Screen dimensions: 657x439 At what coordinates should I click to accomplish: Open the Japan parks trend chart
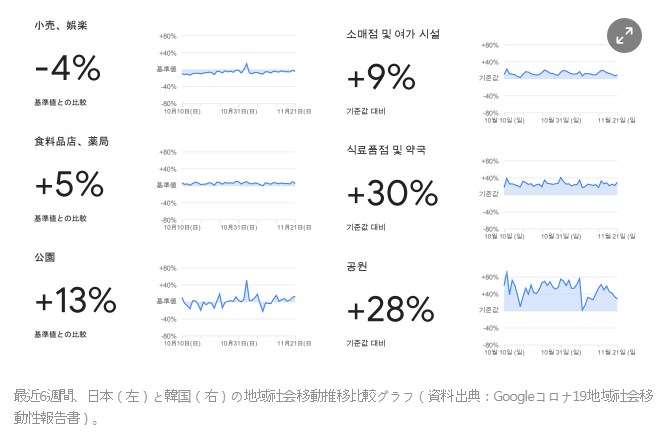point(233,306)
